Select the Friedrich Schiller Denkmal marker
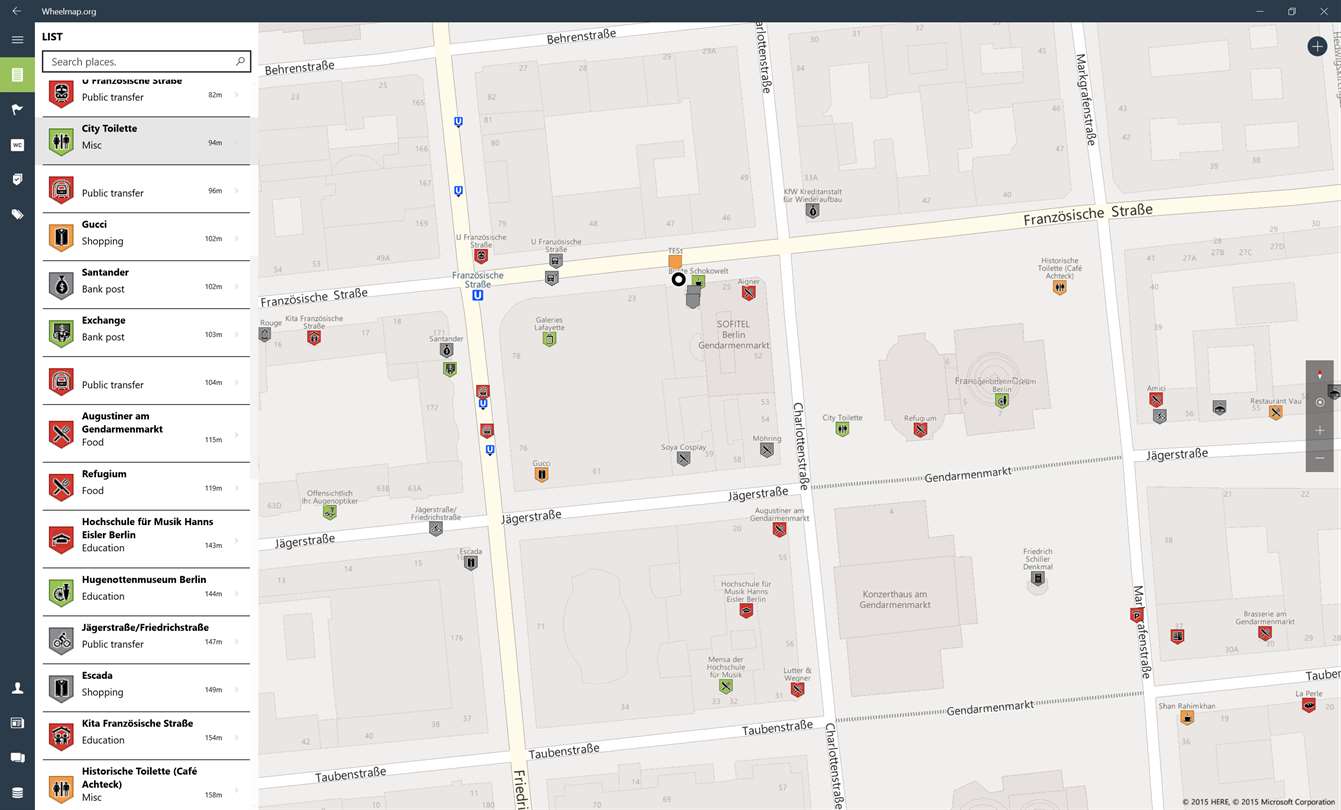 1038,578
